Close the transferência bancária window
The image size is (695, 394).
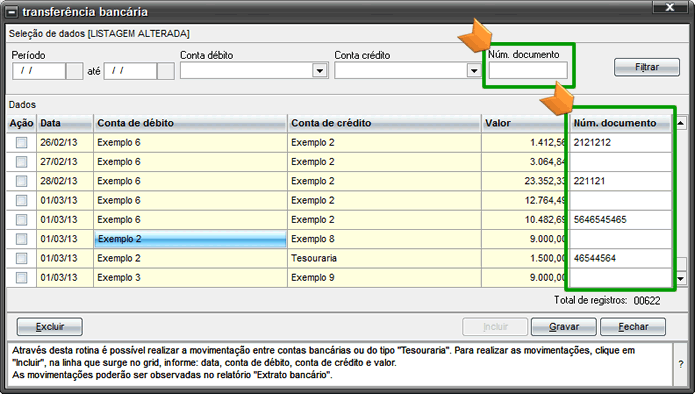670,7
